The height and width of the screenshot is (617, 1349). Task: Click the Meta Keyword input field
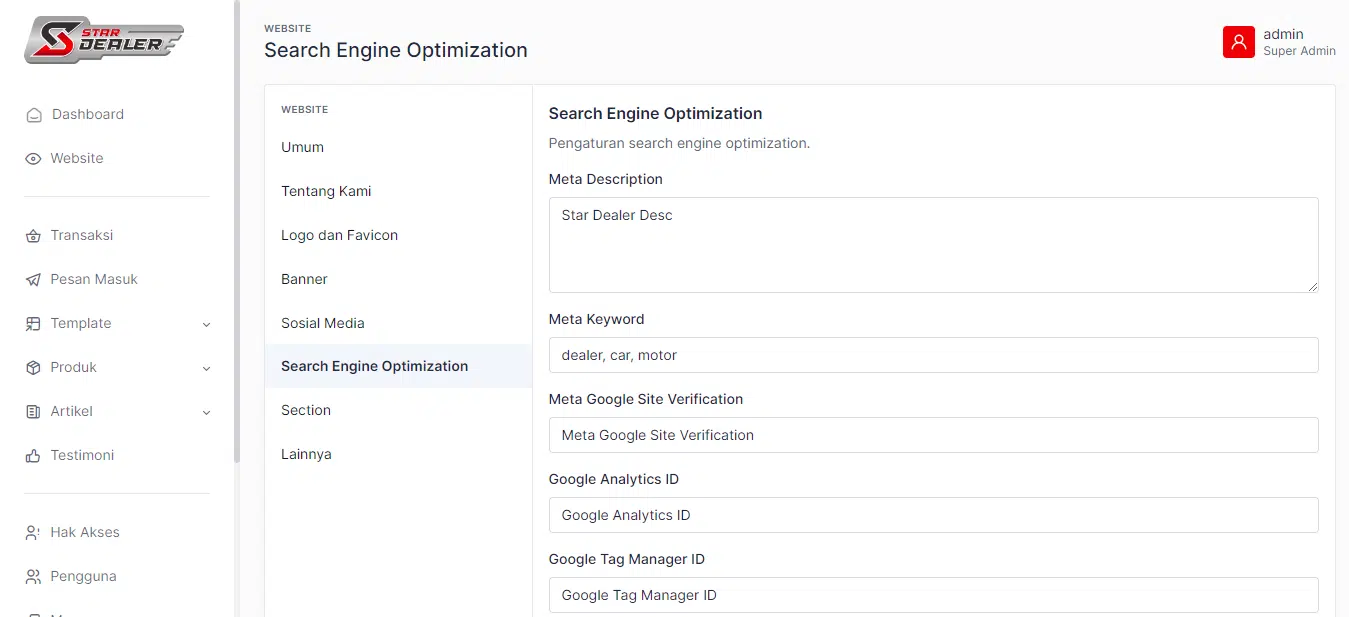(932, 355)
